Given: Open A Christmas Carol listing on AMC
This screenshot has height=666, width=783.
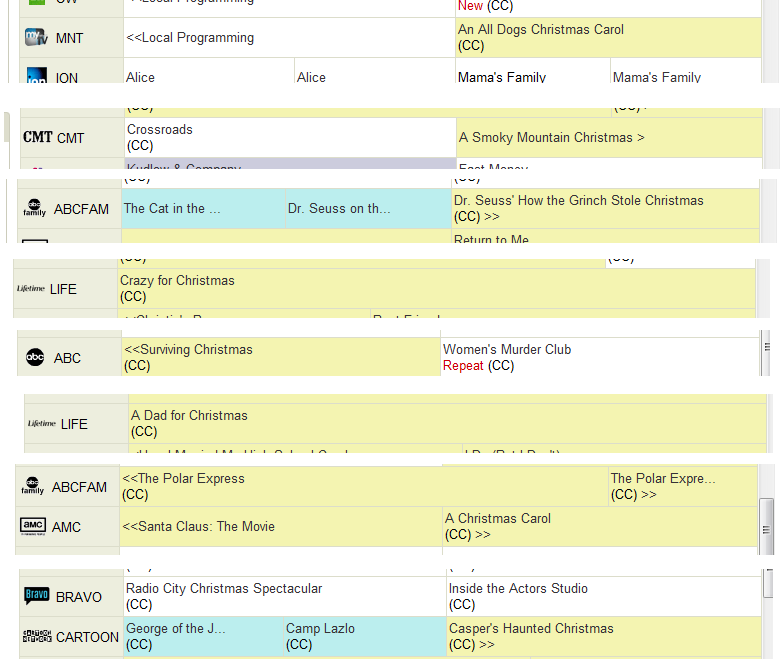Looking at the screenshot, I should tap(600, 526).
